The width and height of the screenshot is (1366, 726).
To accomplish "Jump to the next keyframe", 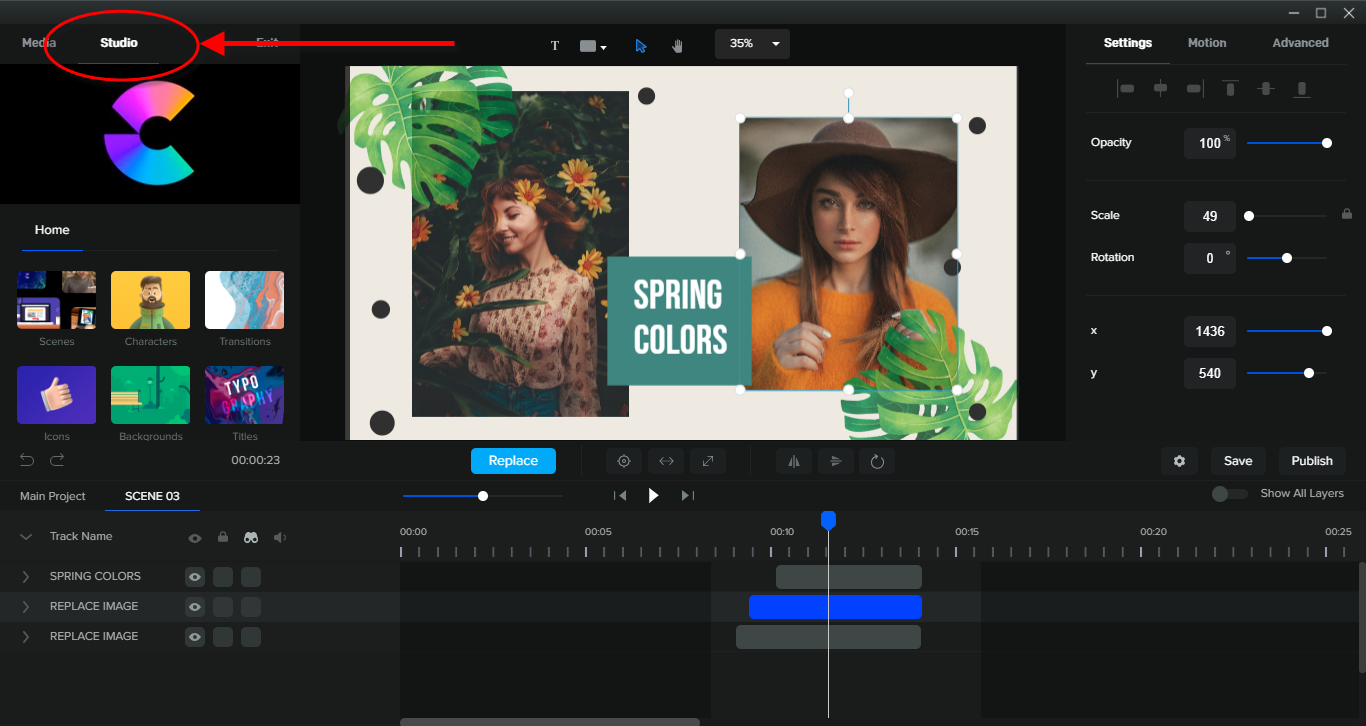I will point(687,495).
